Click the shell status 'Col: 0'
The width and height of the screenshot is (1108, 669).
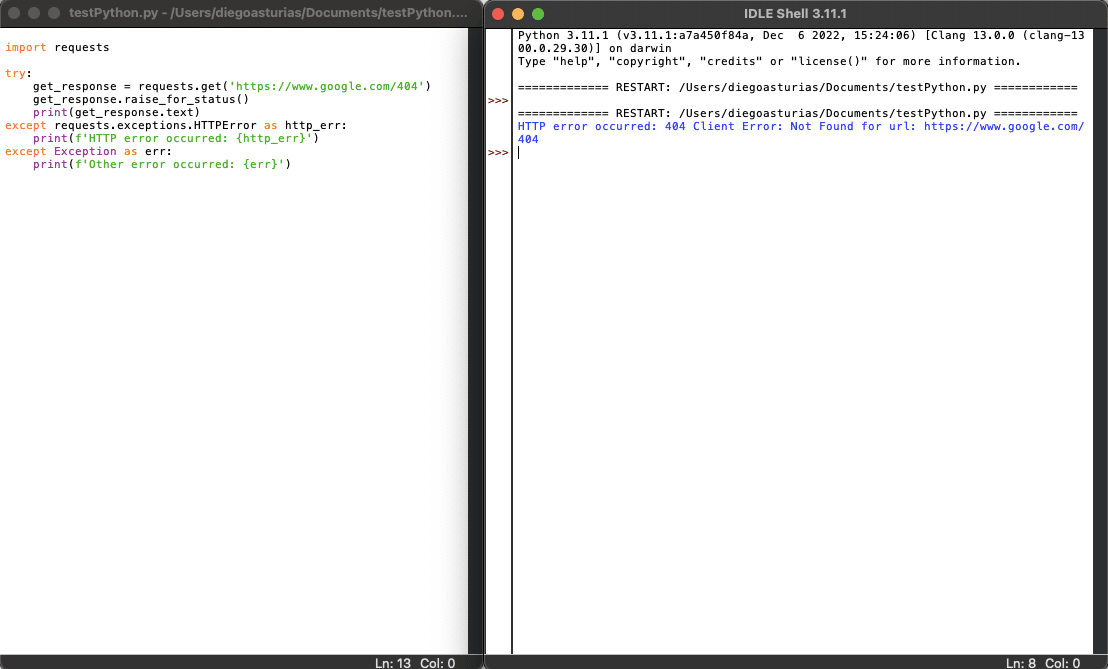point(1062,663)
